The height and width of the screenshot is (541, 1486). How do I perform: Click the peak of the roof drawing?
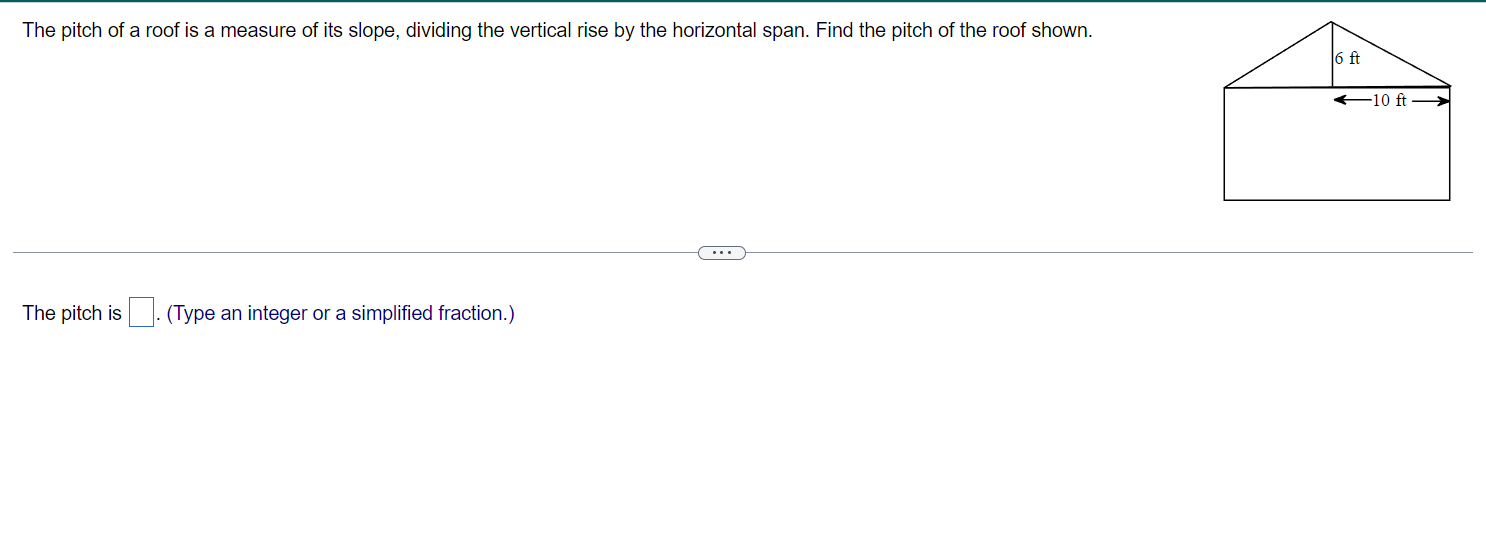tap(1332, 23)
